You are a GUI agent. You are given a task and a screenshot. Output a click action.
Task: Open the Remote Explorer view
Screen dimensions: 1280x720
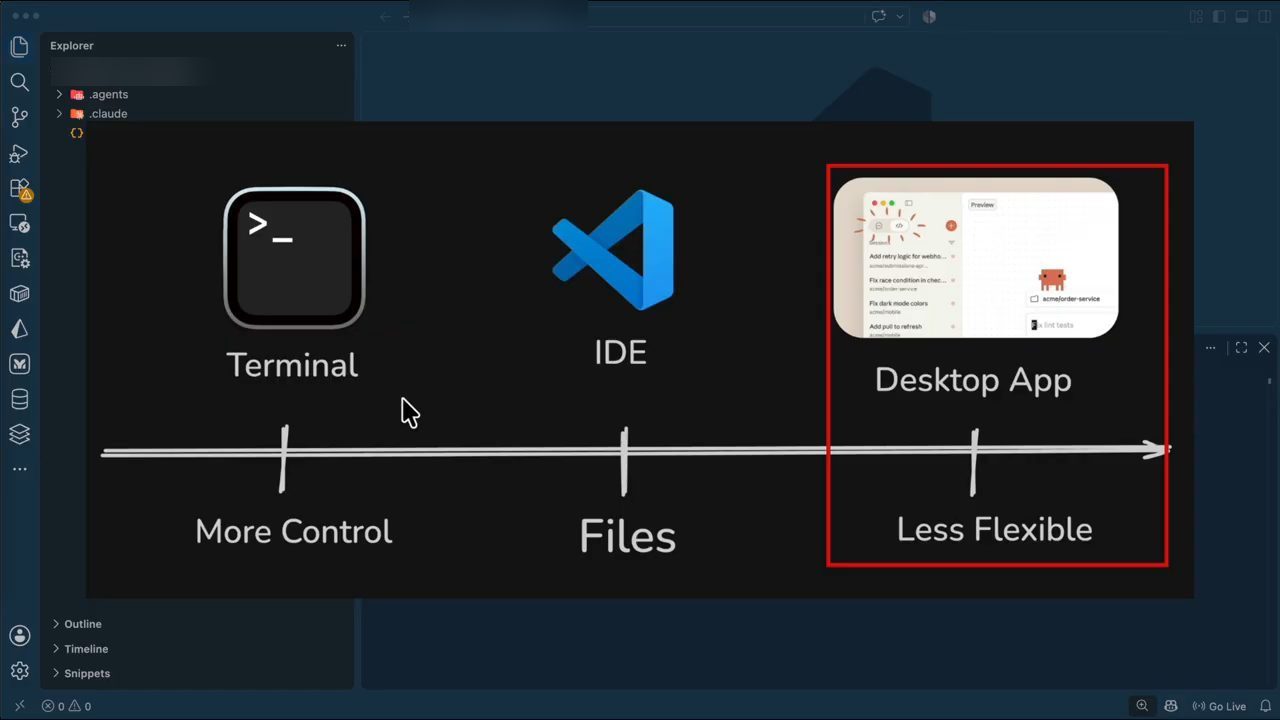[x=19, y=224]
